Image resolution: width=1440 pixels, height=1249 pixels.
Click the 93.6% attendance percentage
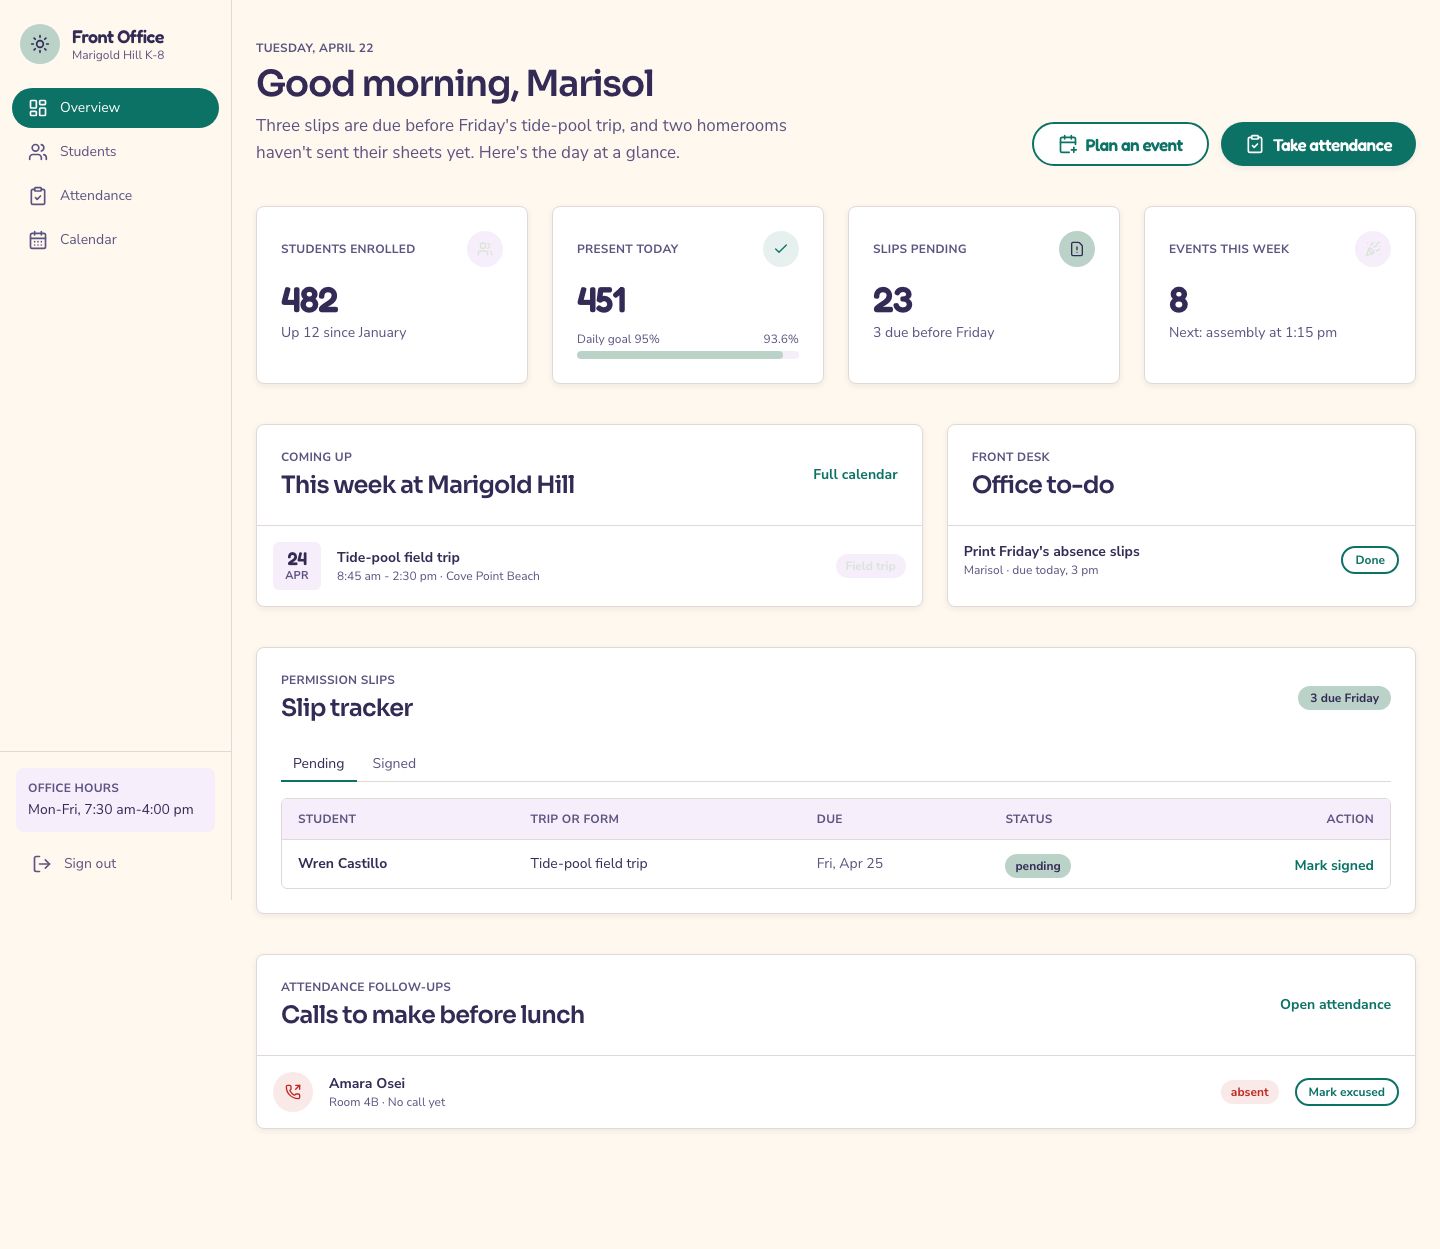pyautogui.click(x=781, y=339)
